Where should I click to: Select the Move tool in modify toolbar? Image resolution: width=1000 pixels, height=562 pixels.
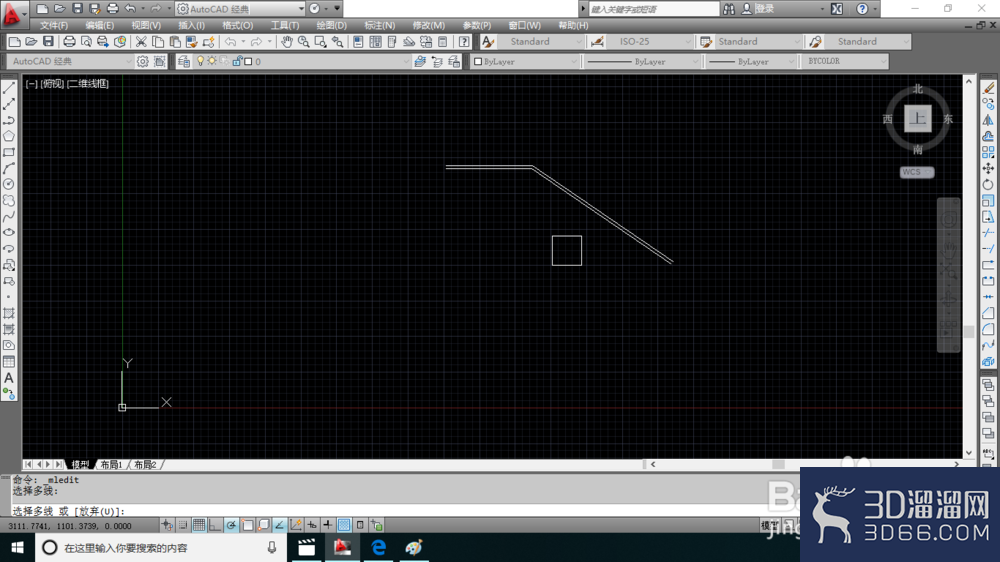click(988, 168)
